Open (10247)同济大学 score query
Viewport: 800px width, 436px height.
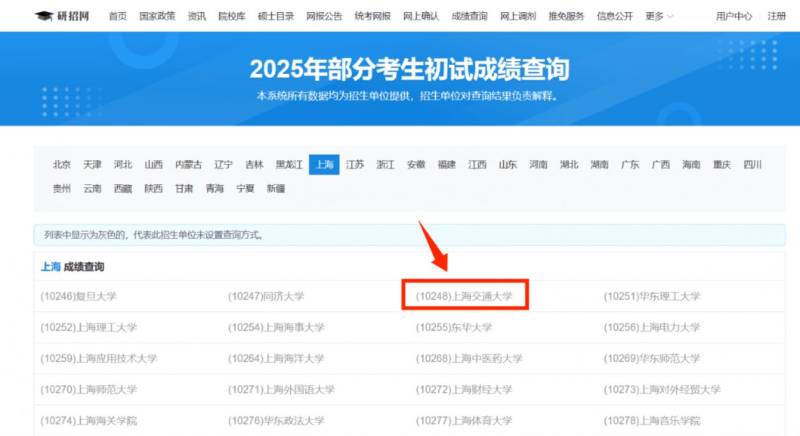[x=266, y=296]
